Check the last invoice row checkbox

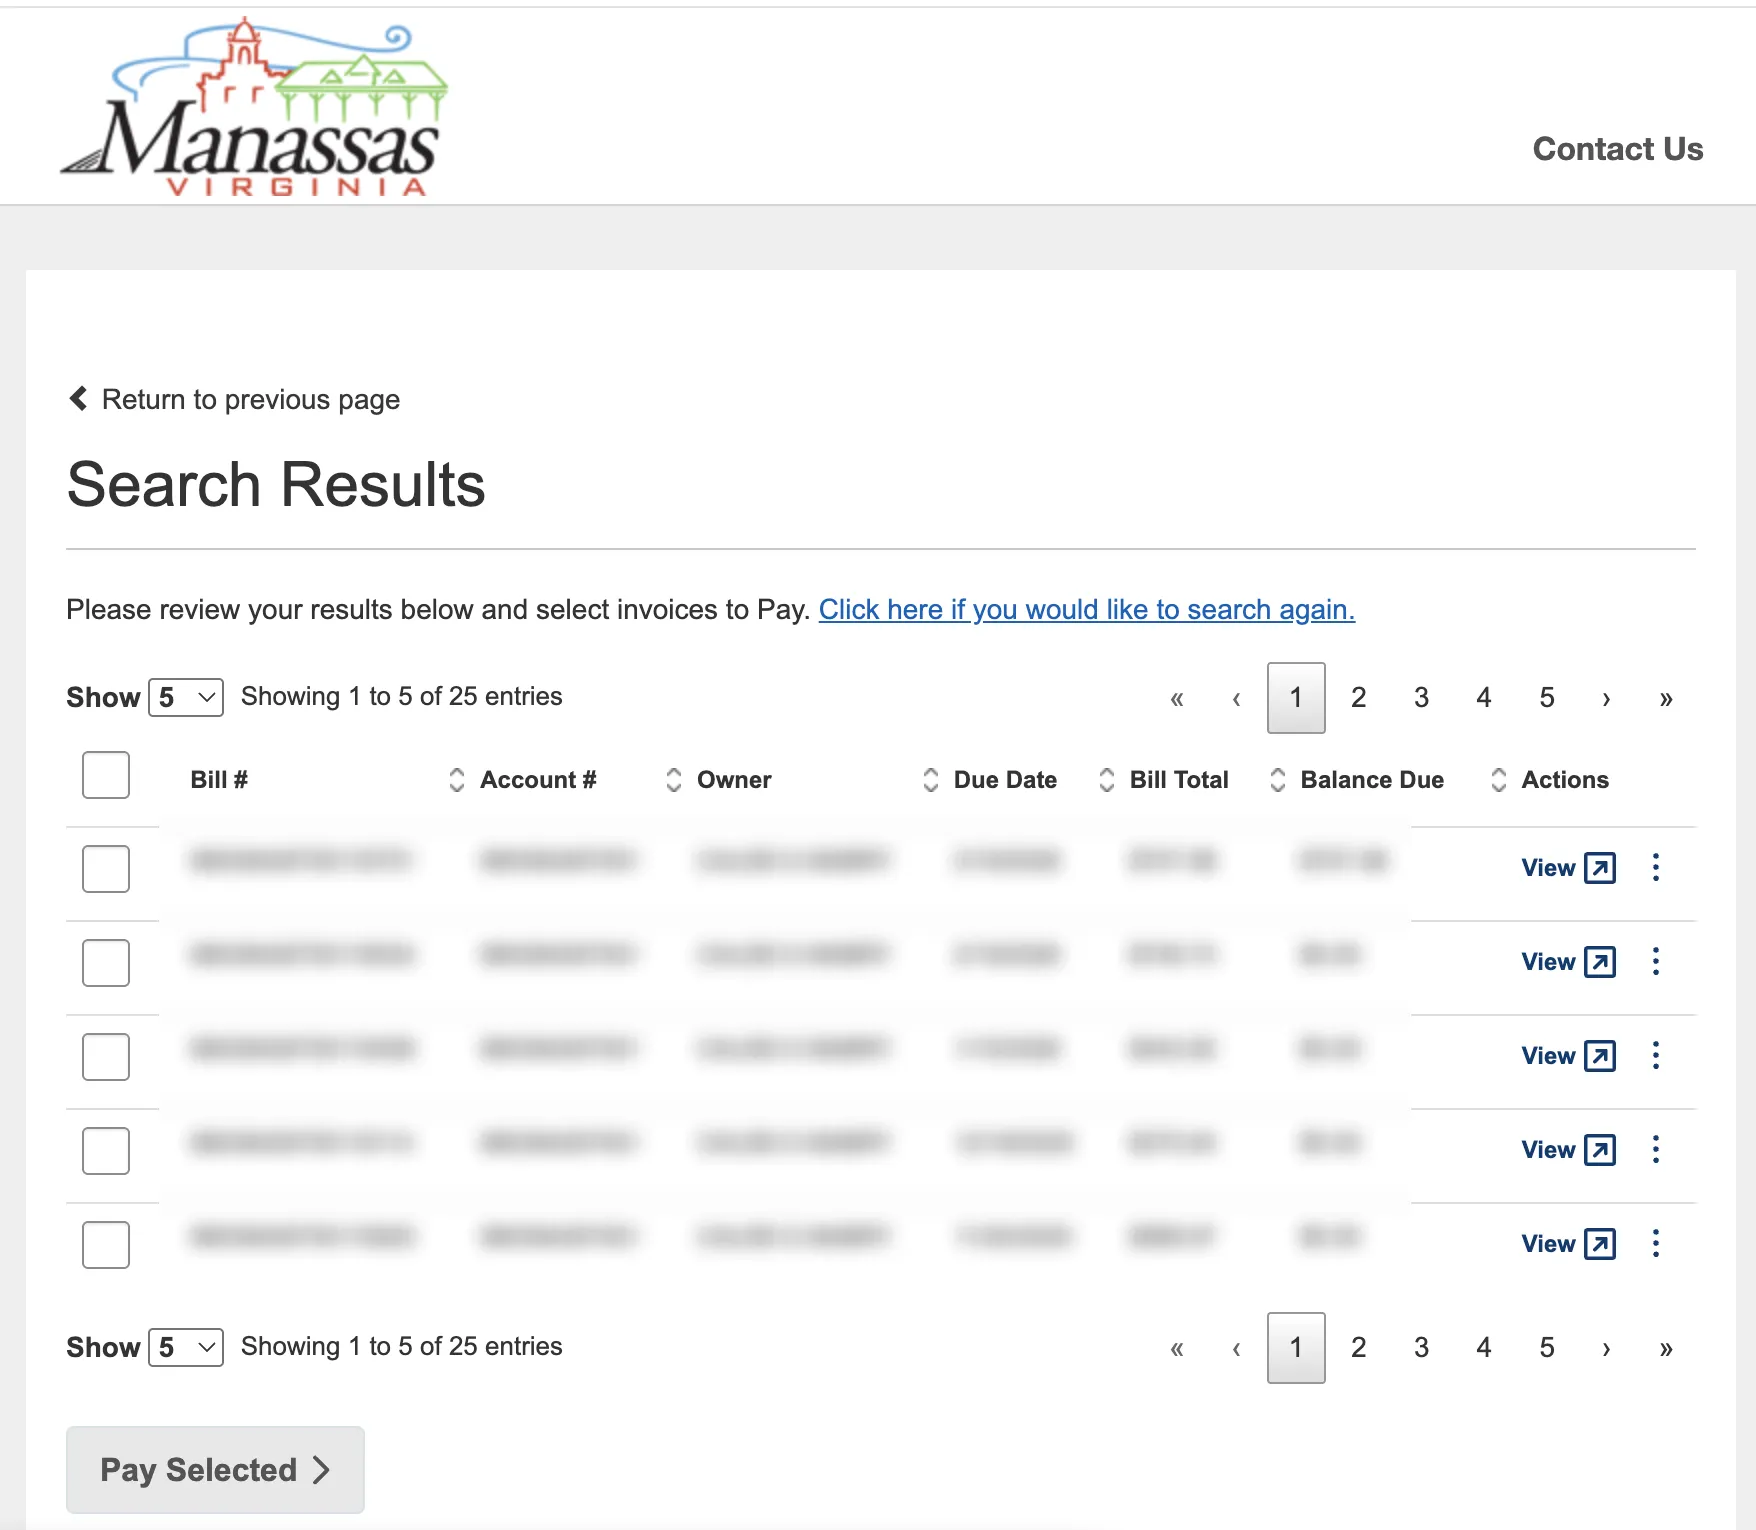[105, 1245]
